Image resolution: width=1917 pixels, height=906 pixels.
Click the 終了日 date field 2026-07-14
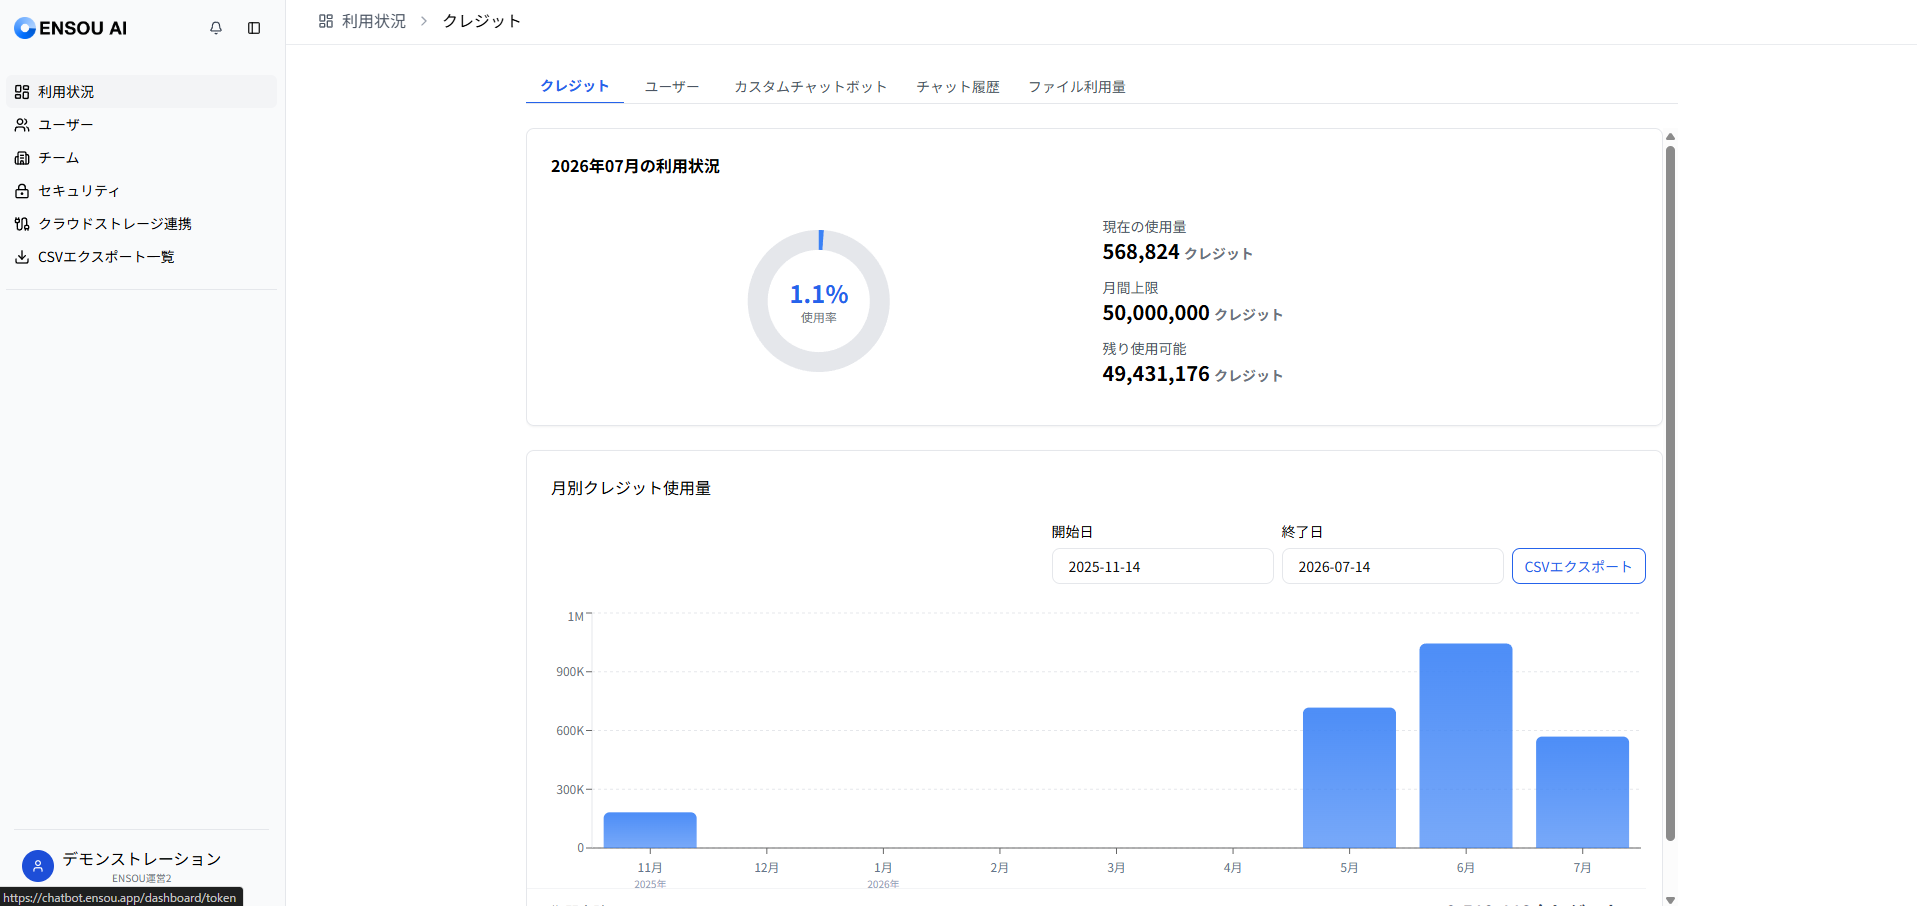[x=1392, y=566]
